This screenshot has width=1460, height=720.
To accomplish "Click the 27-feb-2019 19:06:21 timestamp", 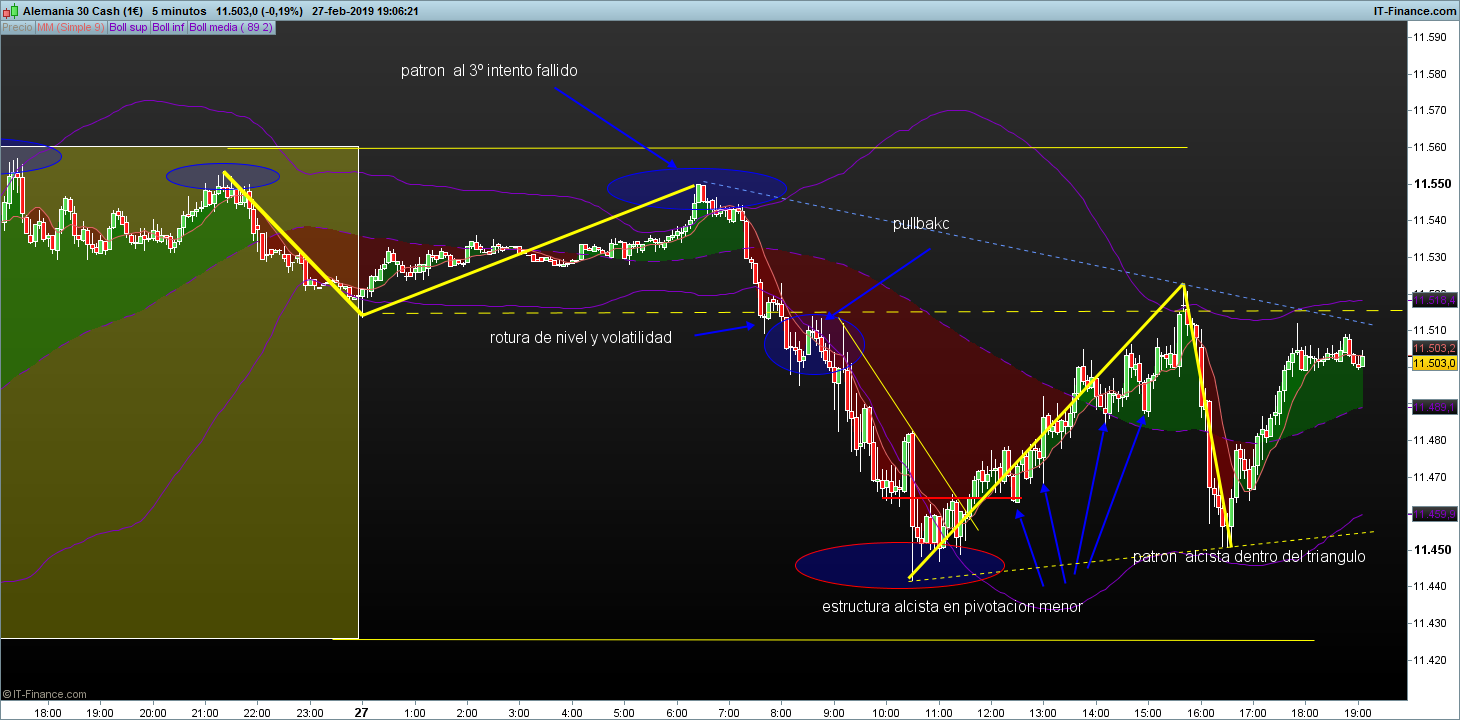I will click(x=365, y=11).
